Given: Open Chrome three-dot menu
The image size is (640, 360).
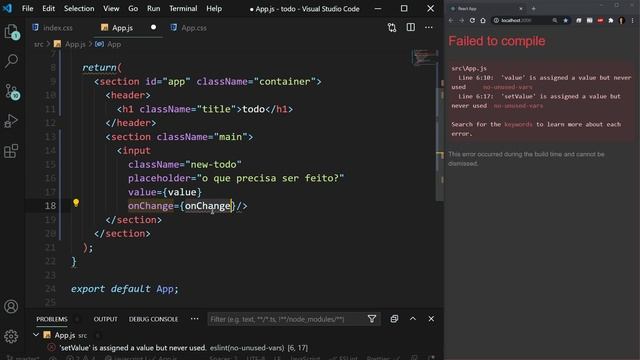Looking at the screenshot, I should (633, 20).
